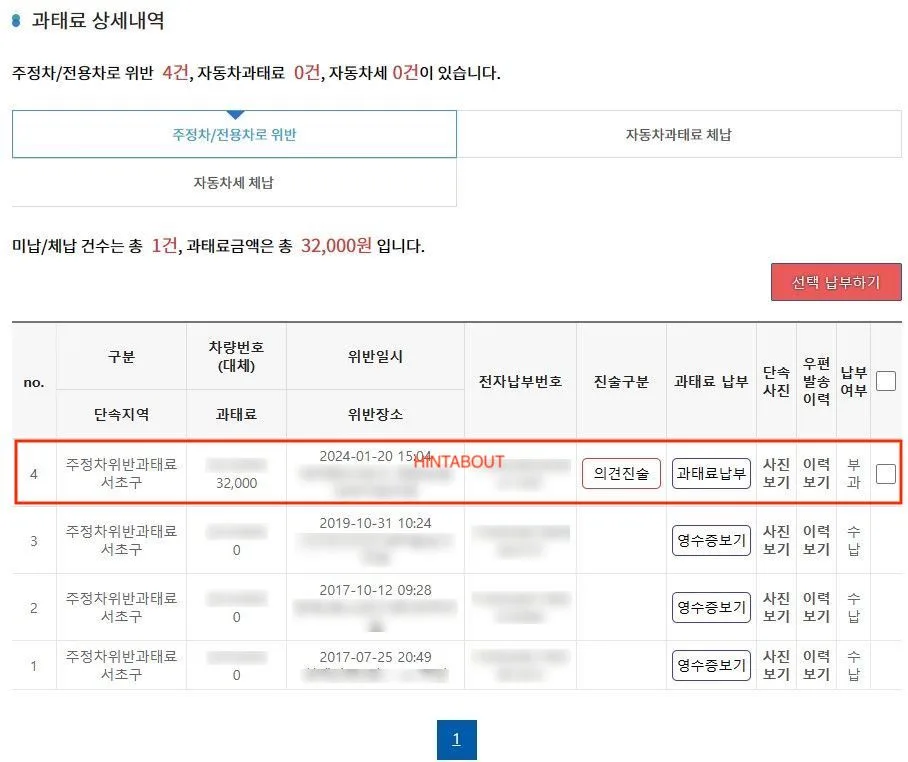The image size is (908, 762).
Task: Click the 전자납부번호 column header
Action: point(520,381)
